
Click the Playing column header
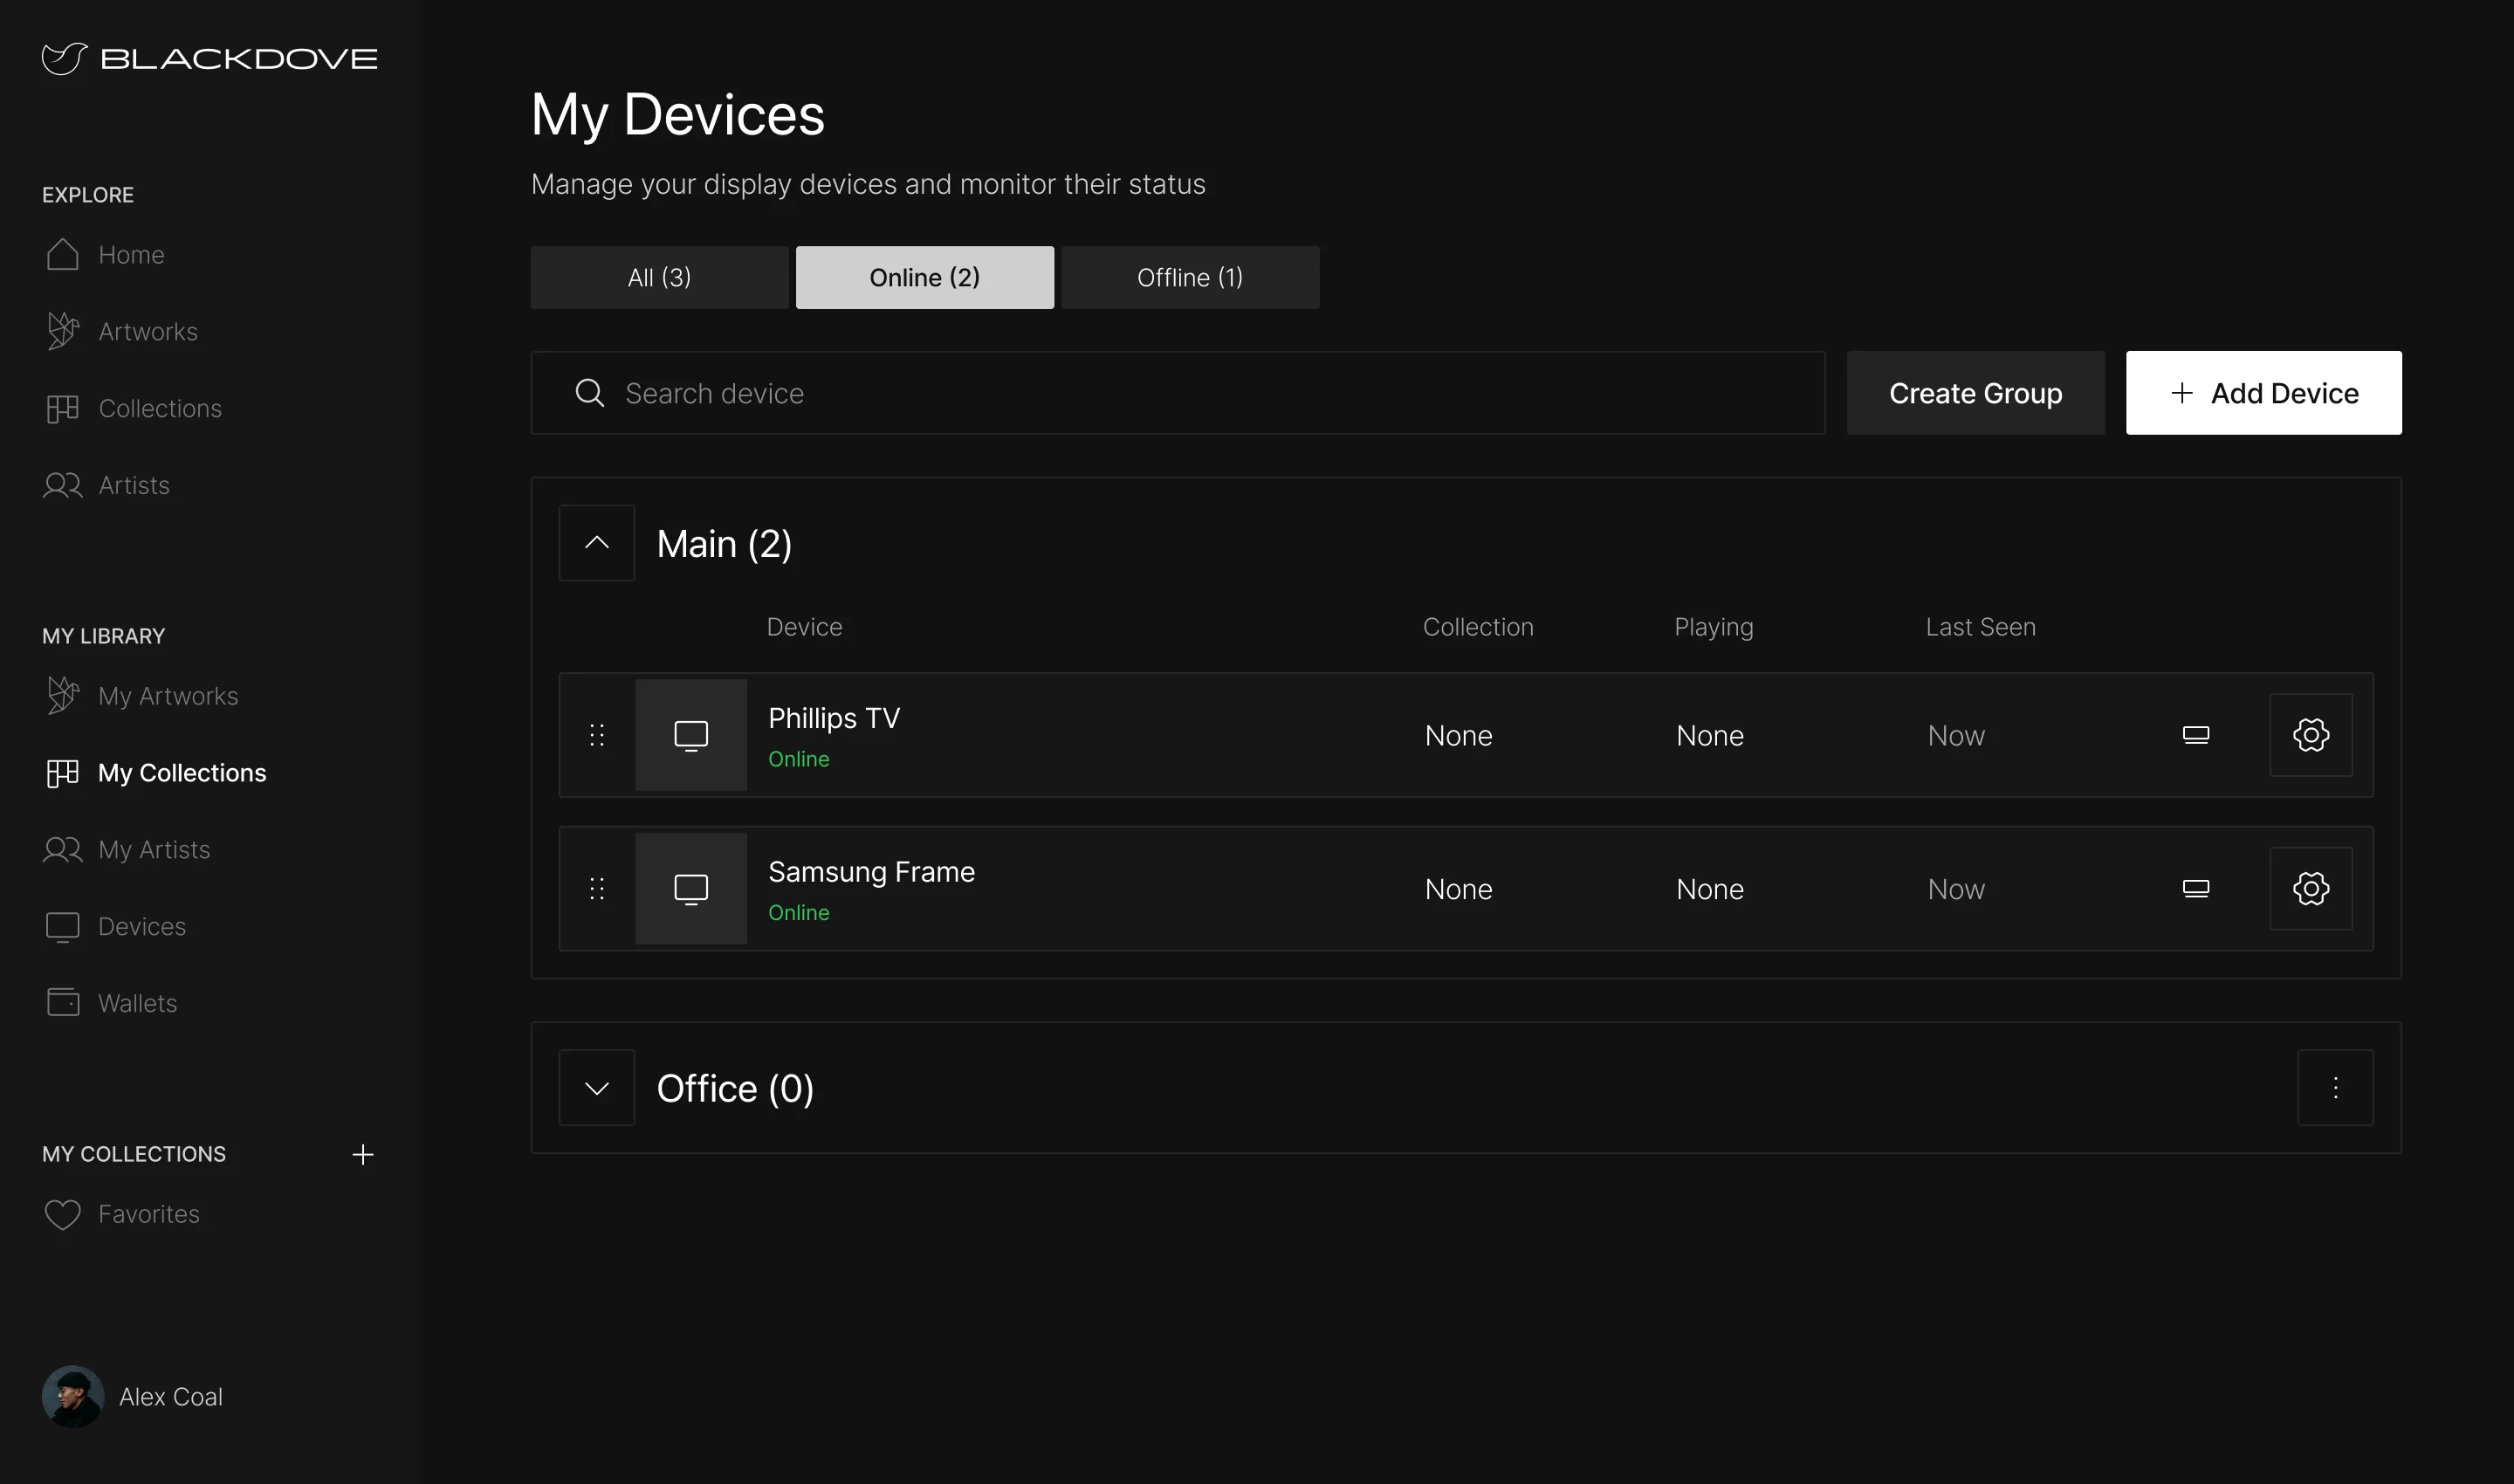click(x=1714, y=628)
